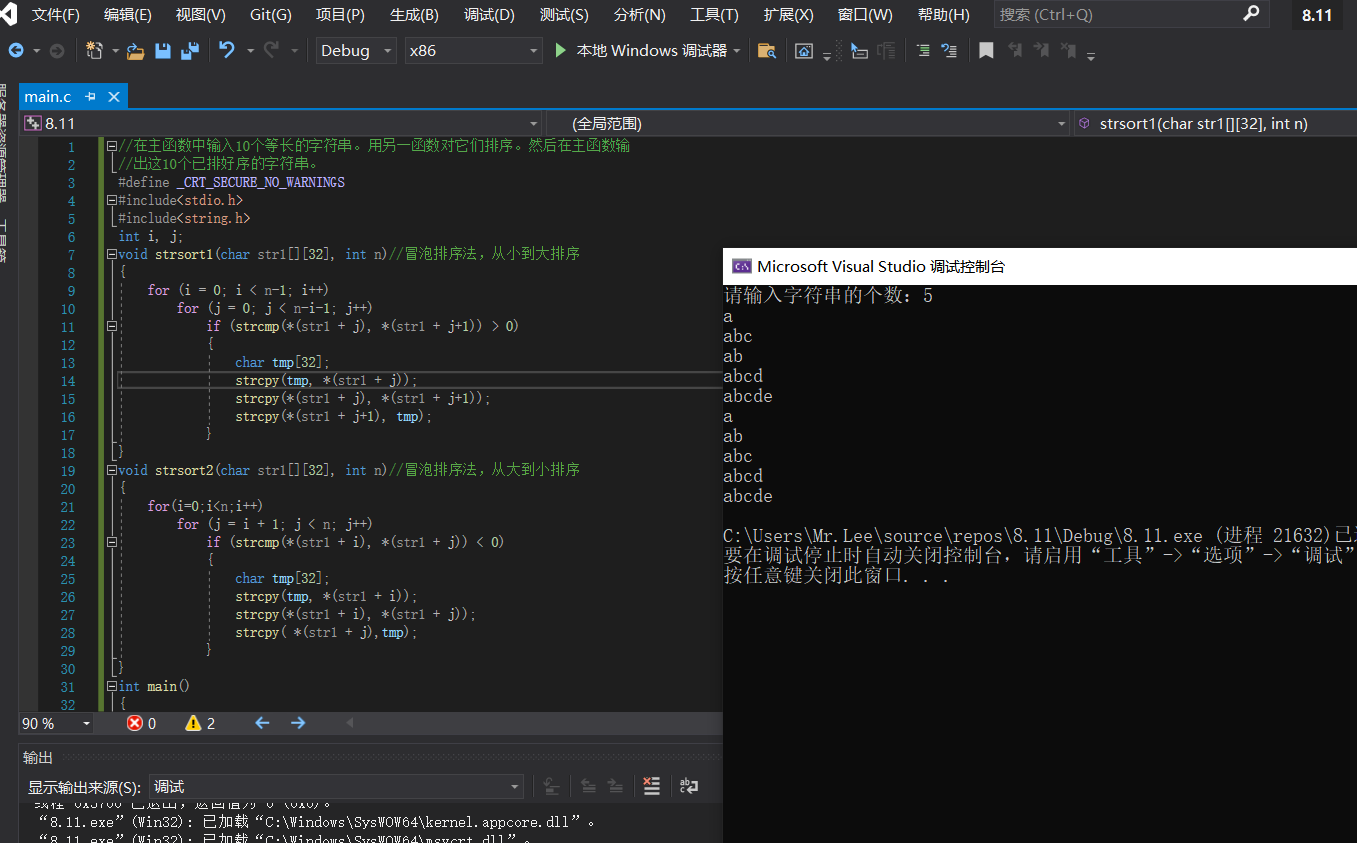Open the global scope (全局范围) dropdown
Viewport: 1357px width, 843px height.
coord(808,123)
